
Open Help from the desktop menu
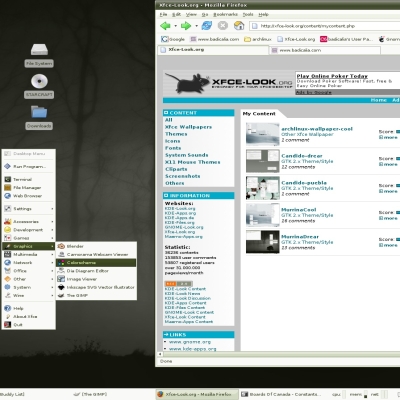click(x=29, y=308)
